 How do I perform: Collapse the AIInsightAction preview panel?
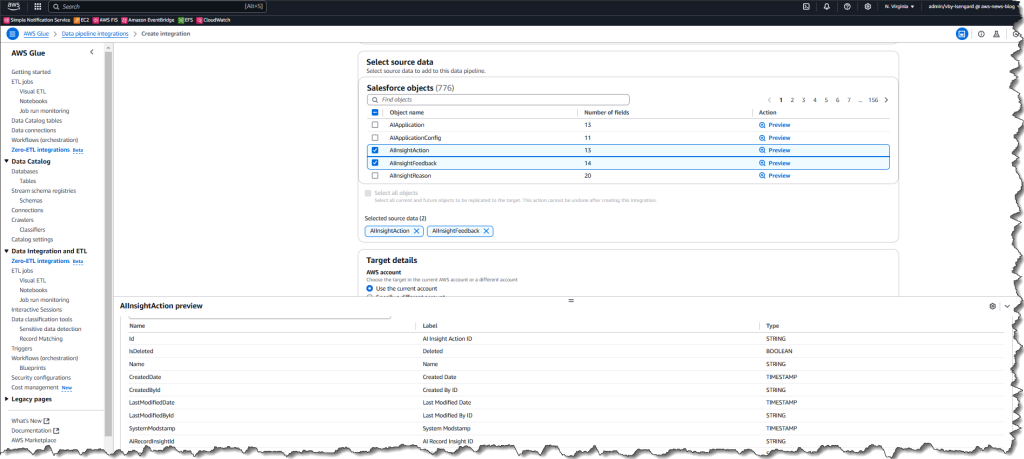(1007, 306)
